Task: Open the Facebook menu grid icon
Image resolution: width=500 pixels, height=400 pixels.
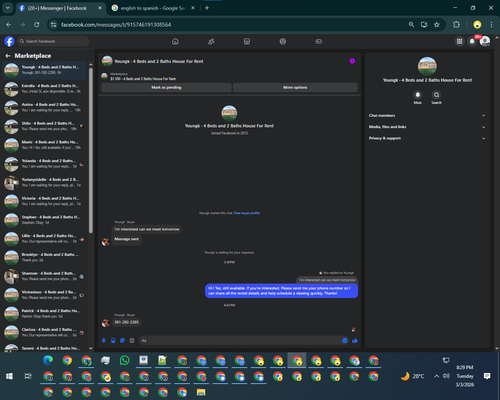Action: click(459, 41)
